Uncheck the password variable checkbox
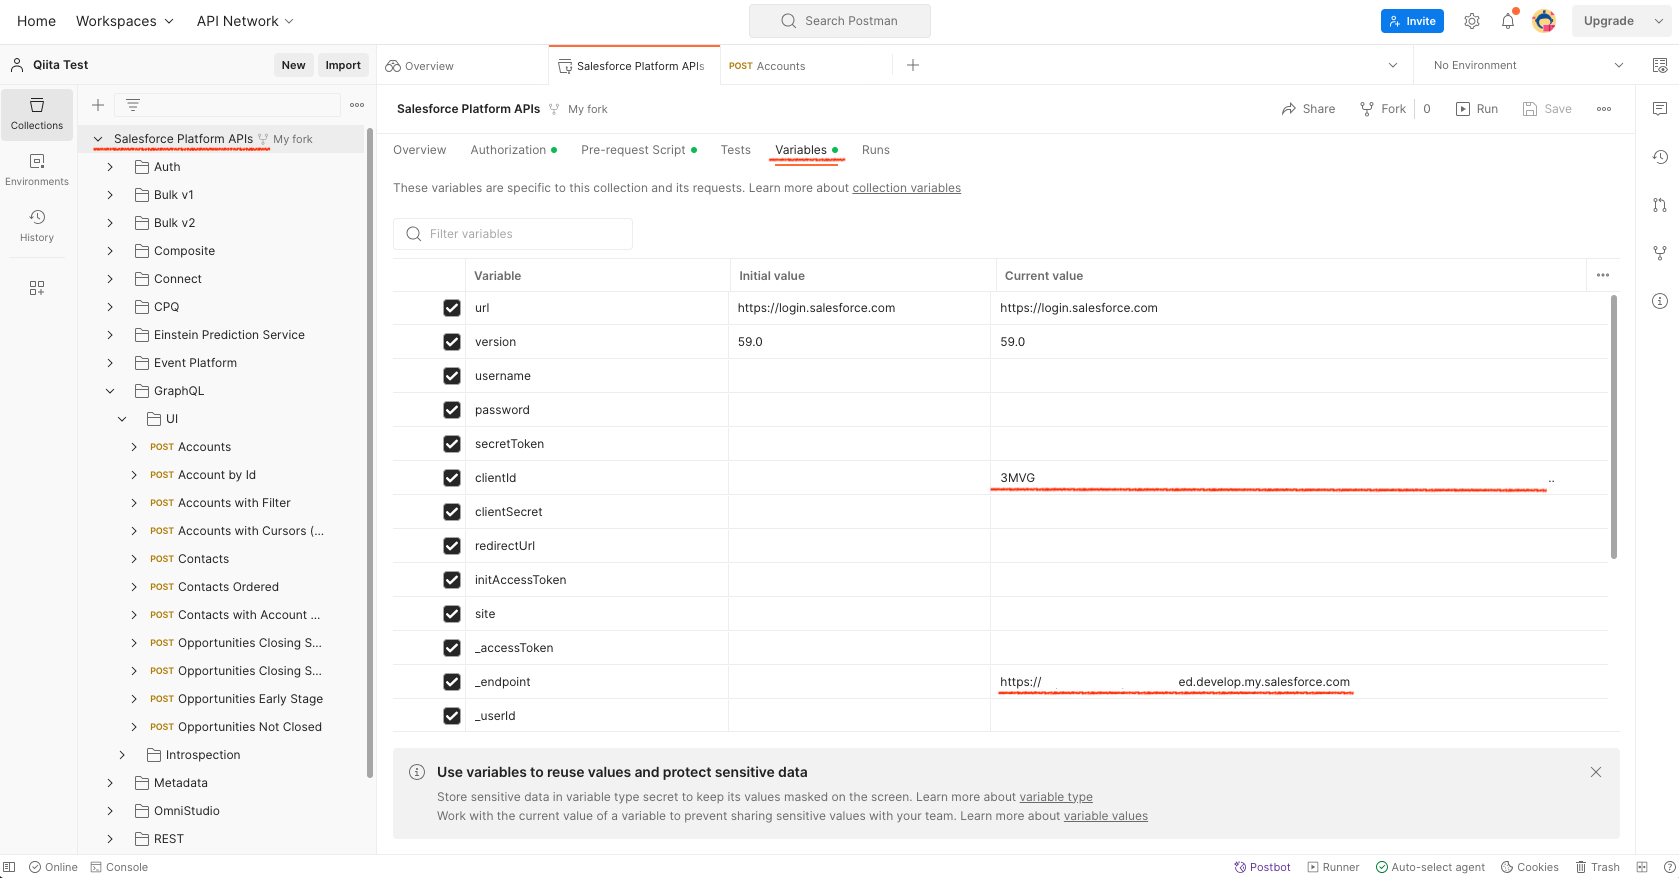 (452, 410)
